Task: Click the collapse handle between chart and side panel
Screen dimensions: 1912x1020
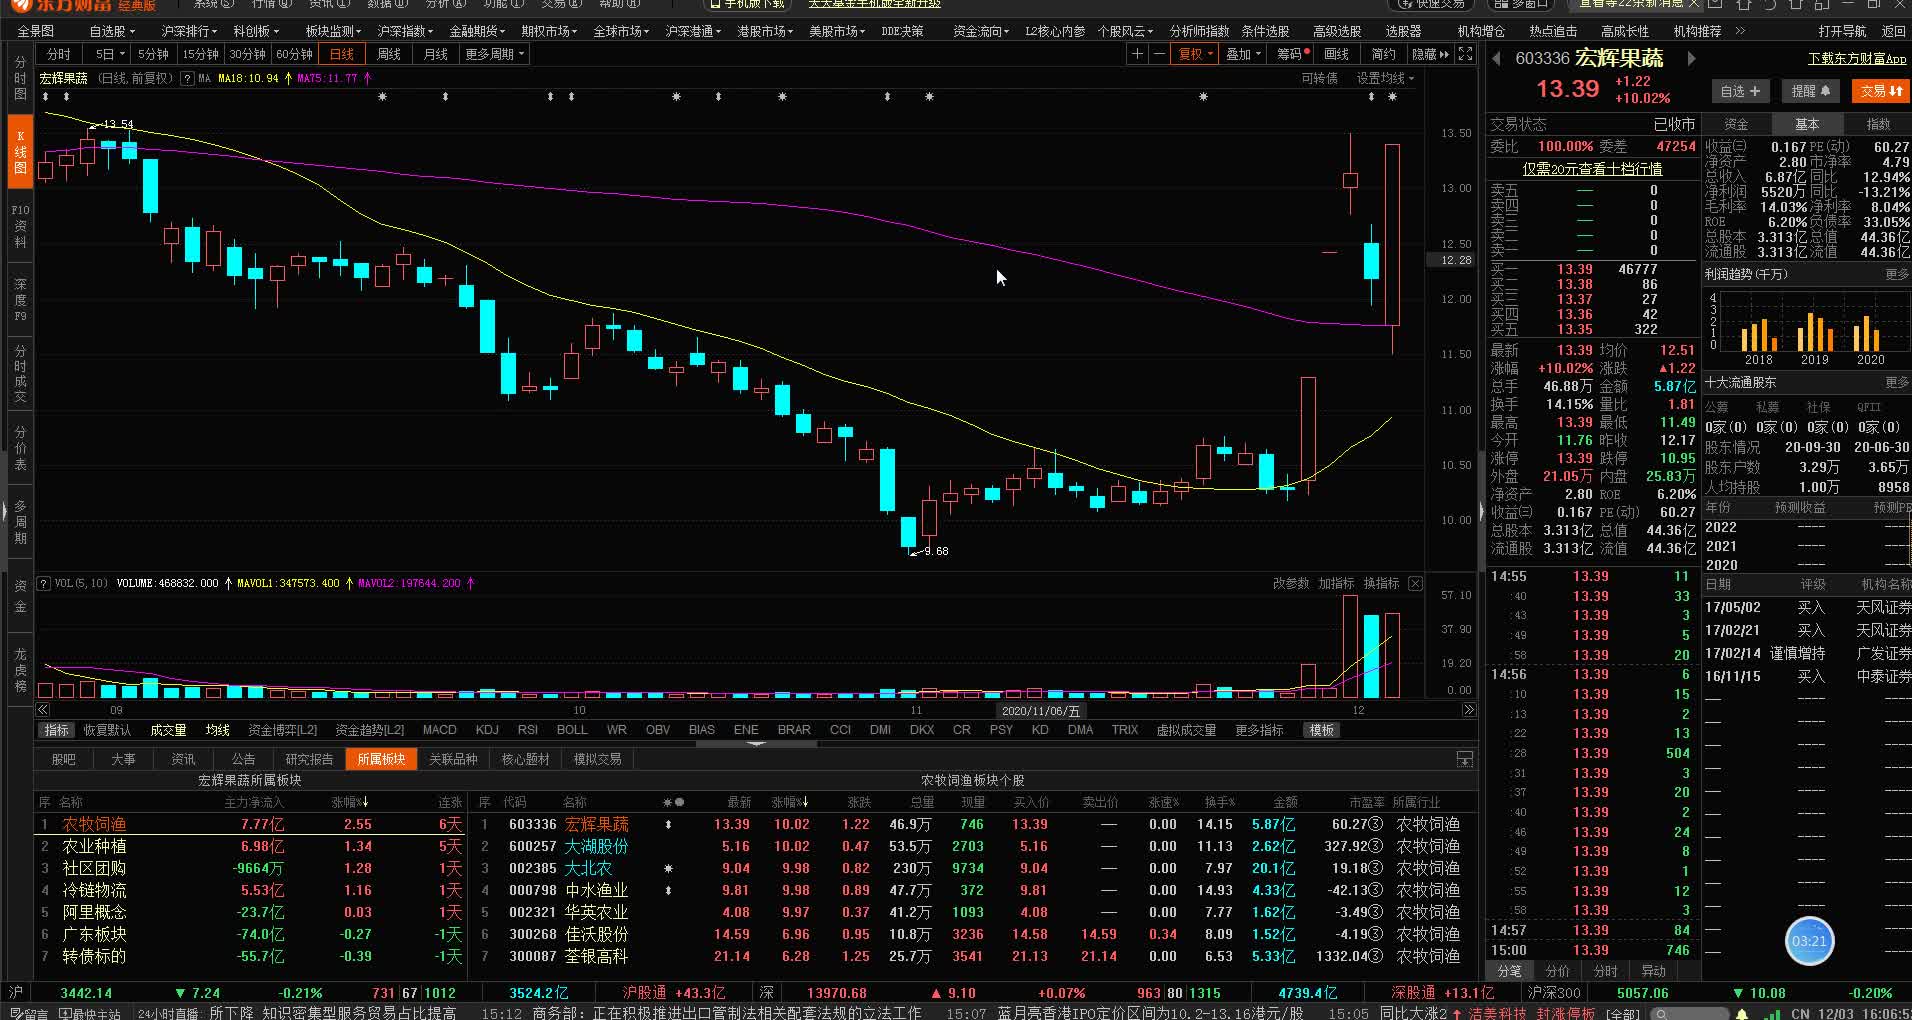Action: 1481,510
